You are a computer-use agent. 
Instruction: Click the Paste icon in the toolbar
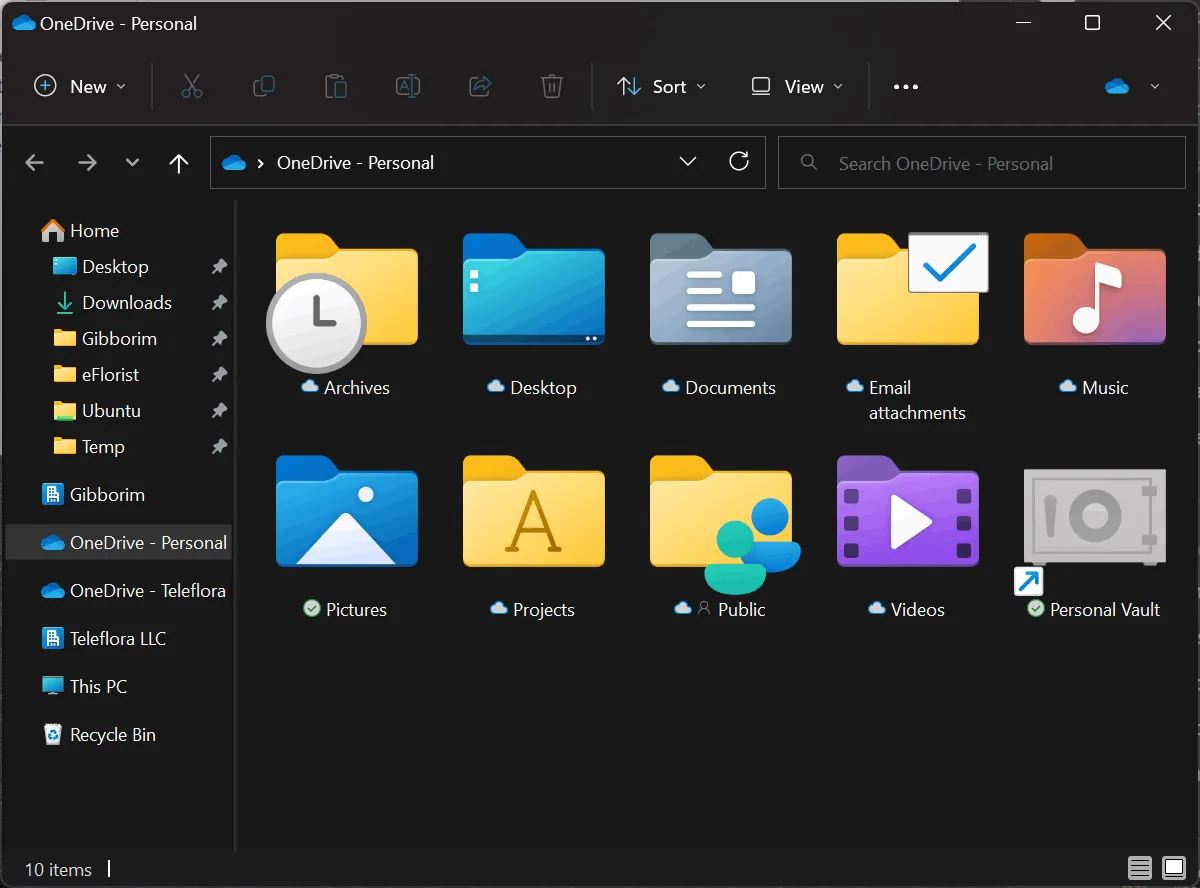[336, 86]
